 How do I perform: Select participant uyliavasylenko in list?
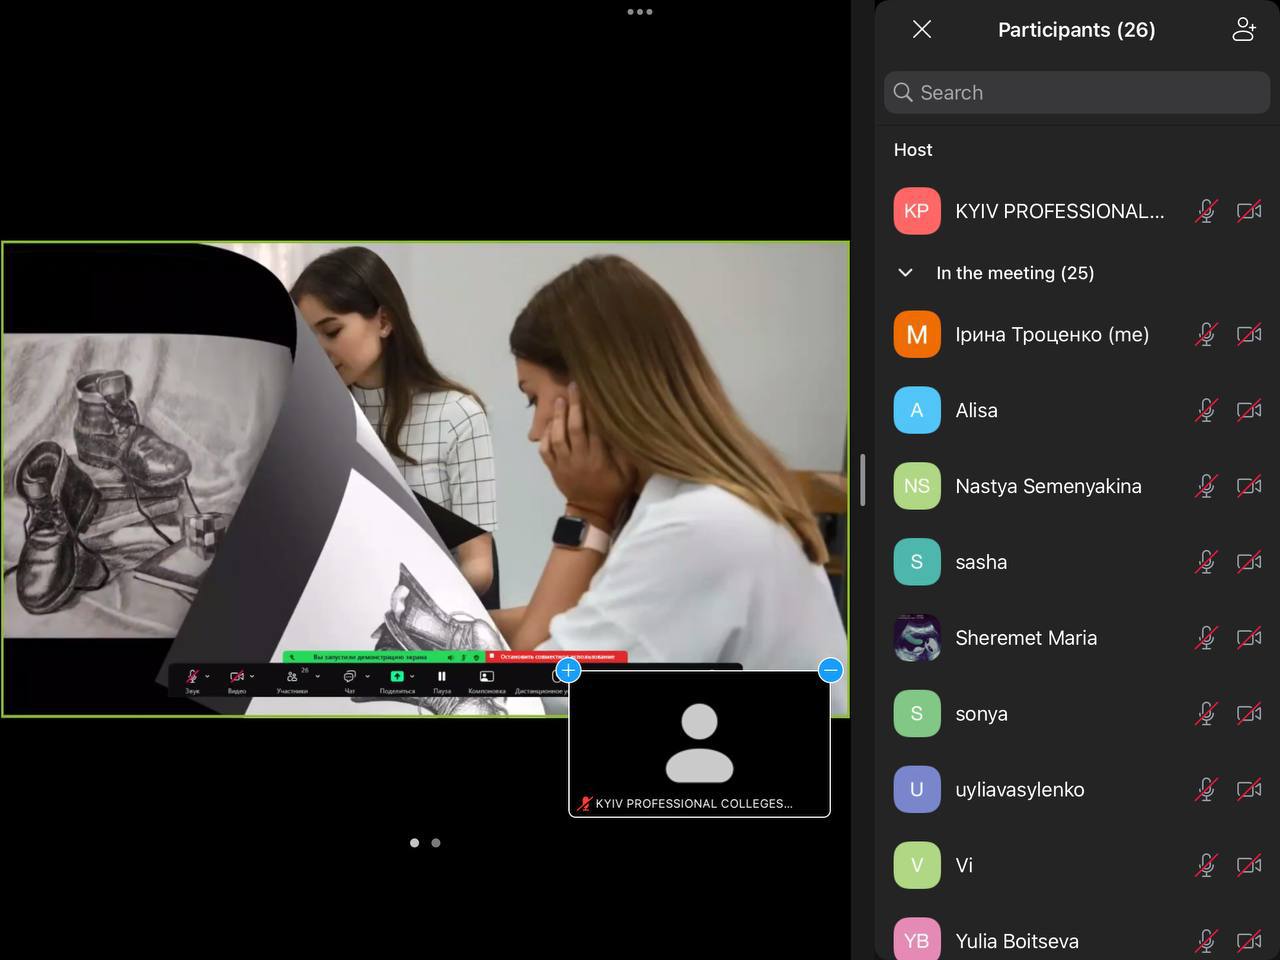click(1019, 790)
